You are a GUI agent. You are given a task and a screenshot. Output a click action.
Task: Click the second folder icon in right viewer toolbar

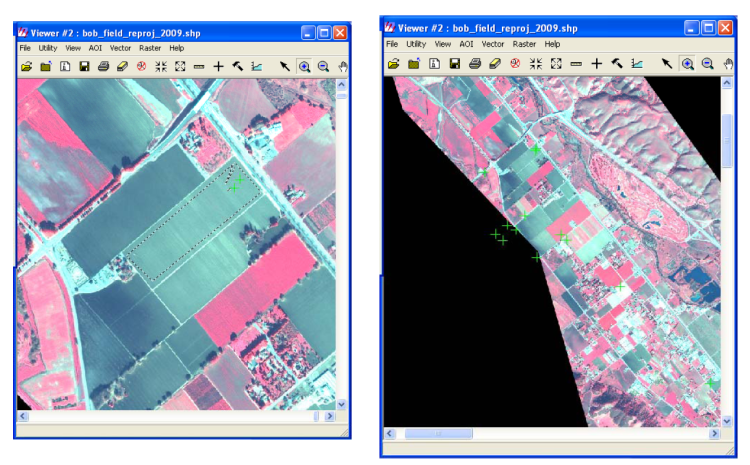tap(414, 64)
